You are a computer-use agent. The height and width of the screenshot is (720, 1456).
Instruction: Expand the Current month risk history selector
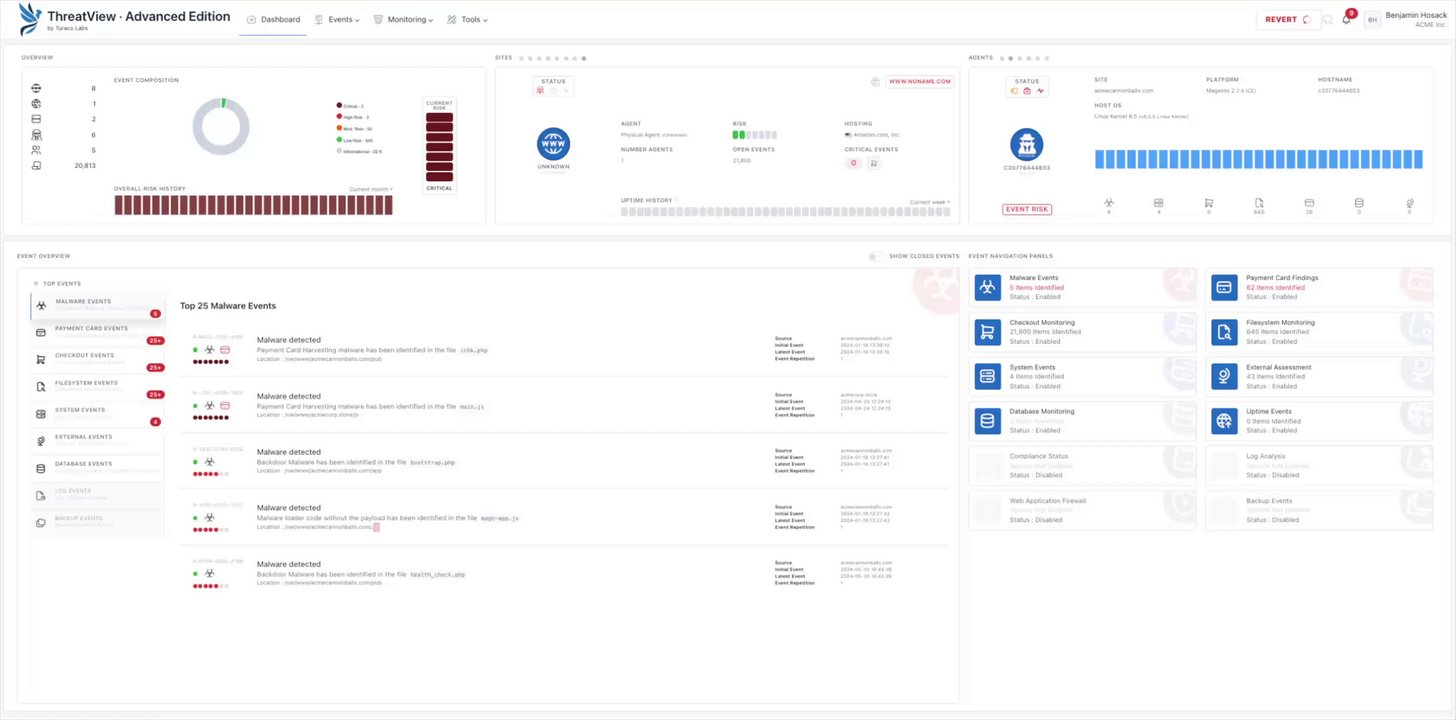(x=371, y=189)
